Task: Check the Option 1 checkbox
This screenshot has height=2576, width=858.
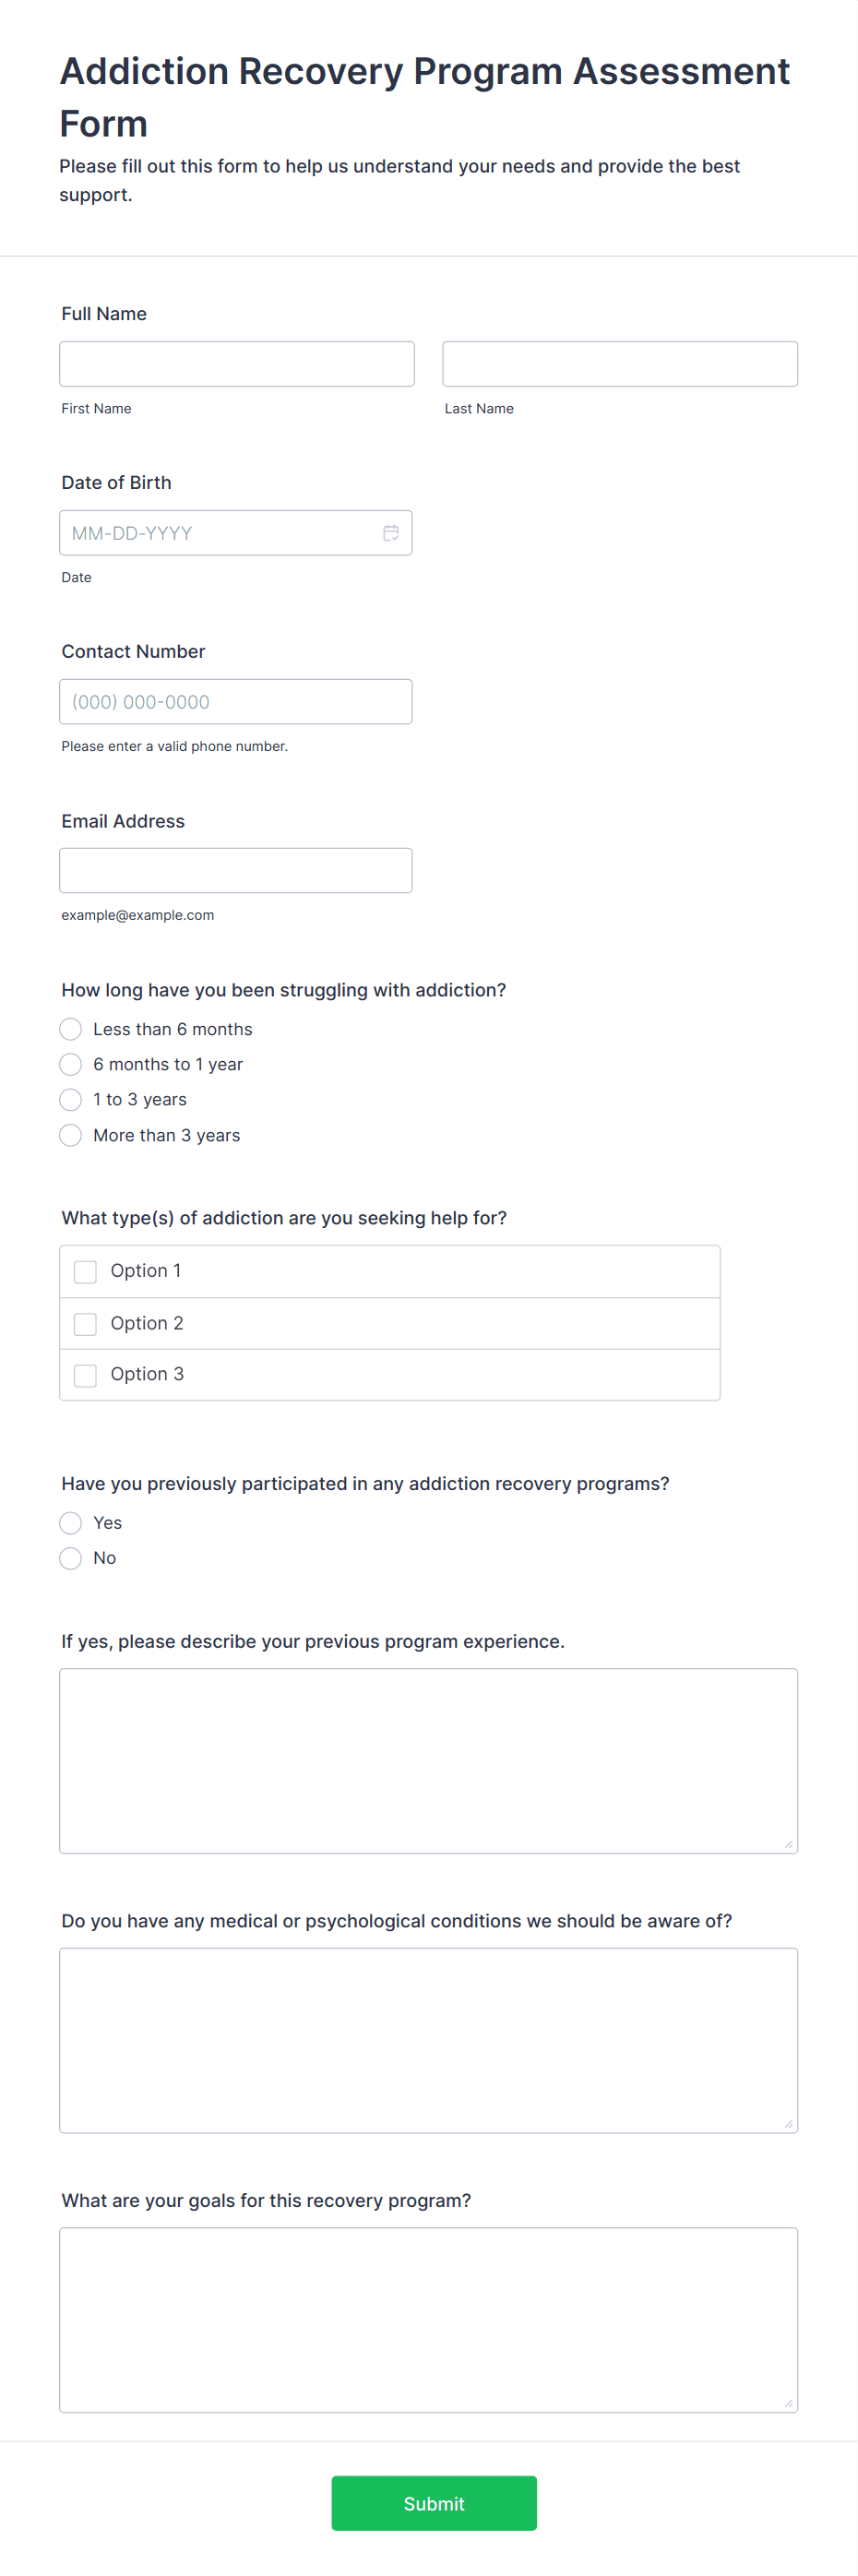Action: 86,1272
